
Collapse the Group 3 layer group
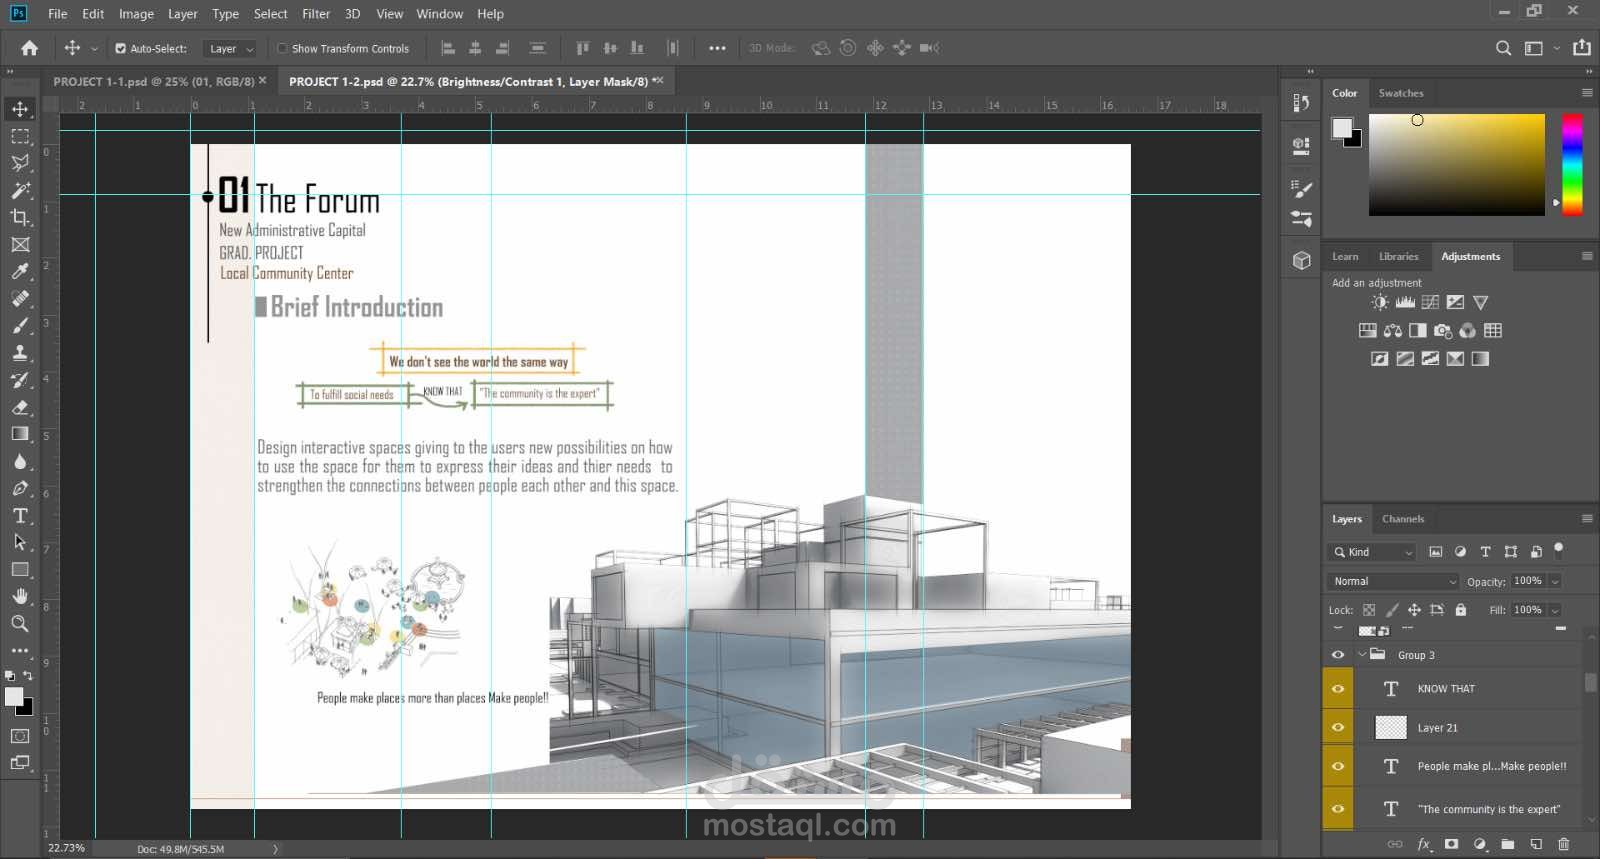(1362, 655)
